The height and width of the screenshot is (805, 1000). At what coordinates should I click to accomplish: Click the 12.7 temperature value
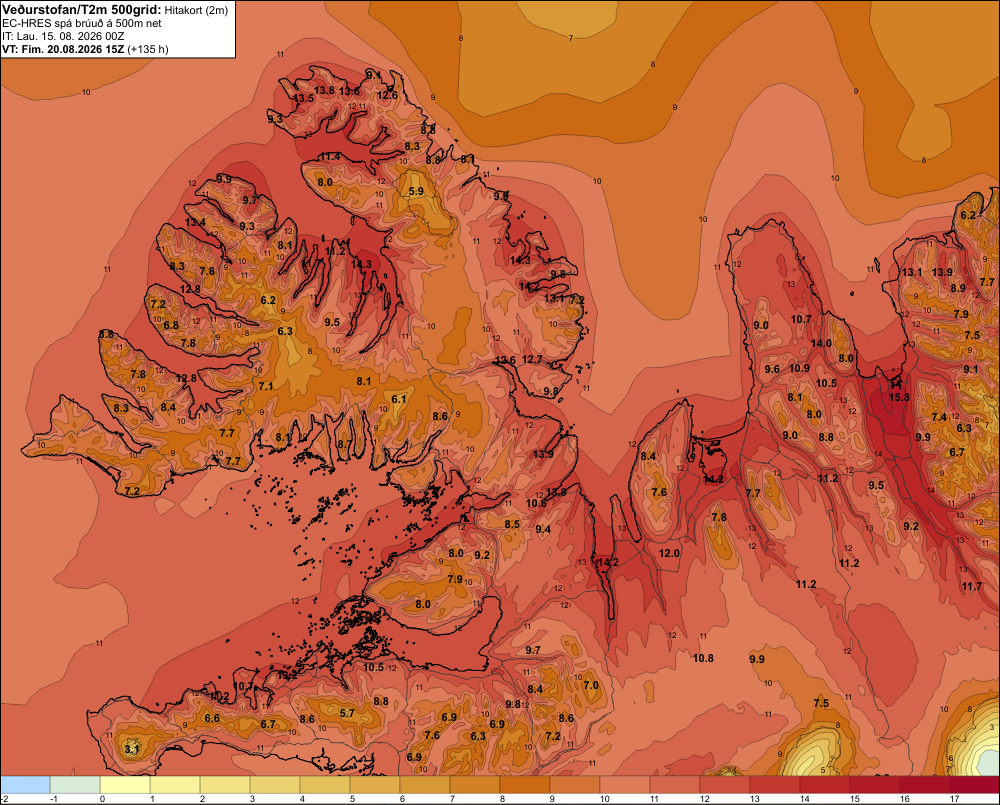coord(532,359)
